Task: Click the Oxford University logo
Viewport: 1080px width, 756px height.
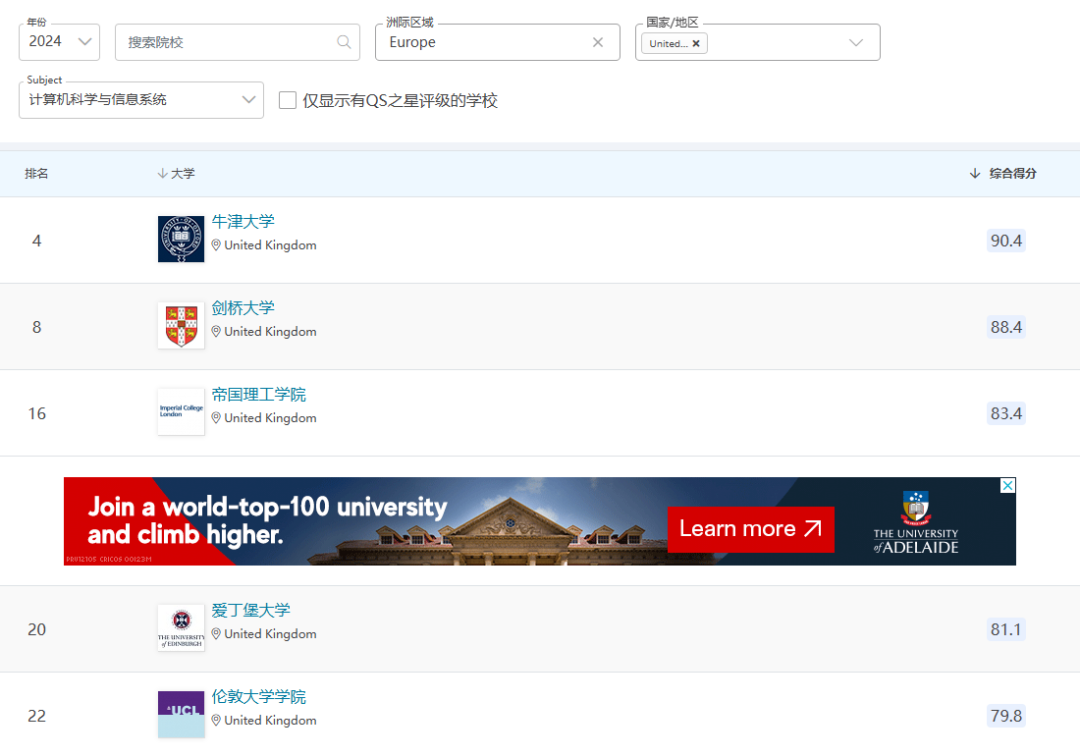Action: pyautogui.click(x=181, y=239)
